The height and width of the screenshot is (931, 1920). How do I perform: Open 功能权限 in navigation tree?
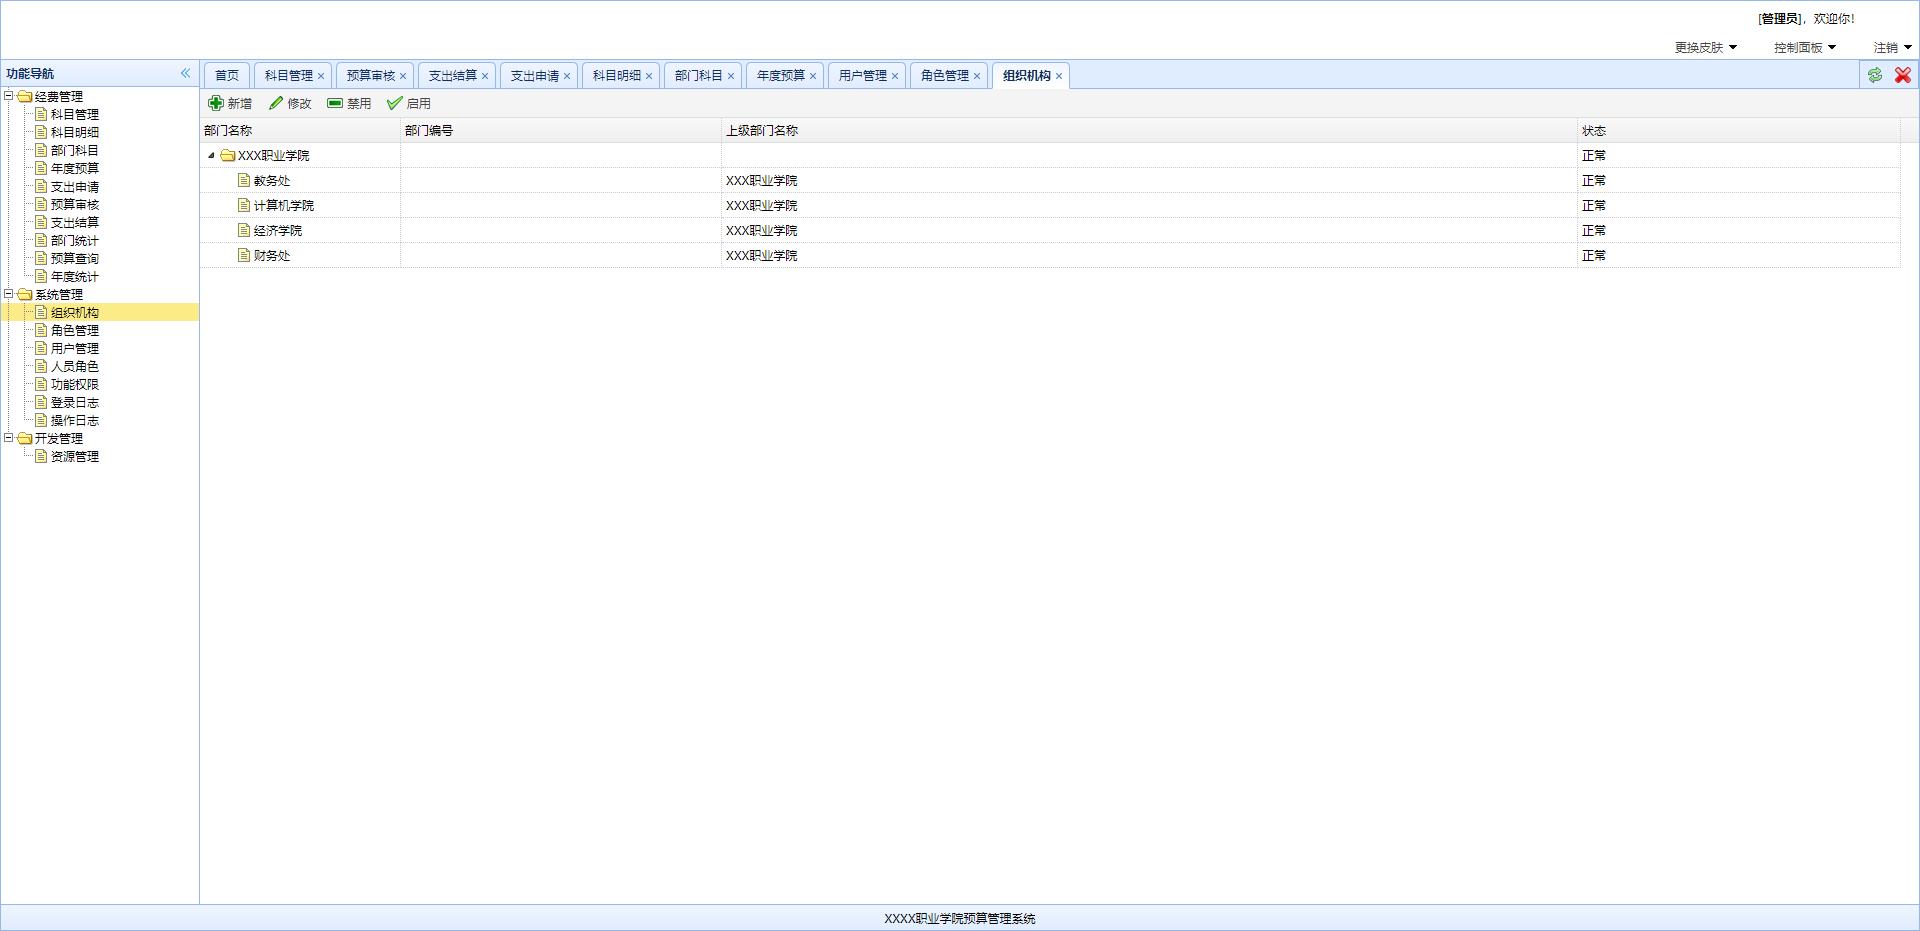click(75, 384)
